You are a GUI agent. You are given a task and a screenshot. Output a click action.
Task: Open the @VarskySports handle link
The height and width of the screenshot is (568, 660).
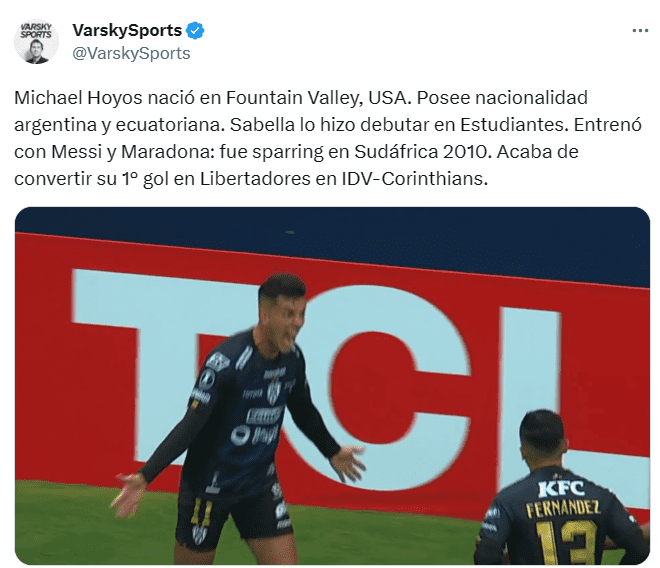(131, 53)
